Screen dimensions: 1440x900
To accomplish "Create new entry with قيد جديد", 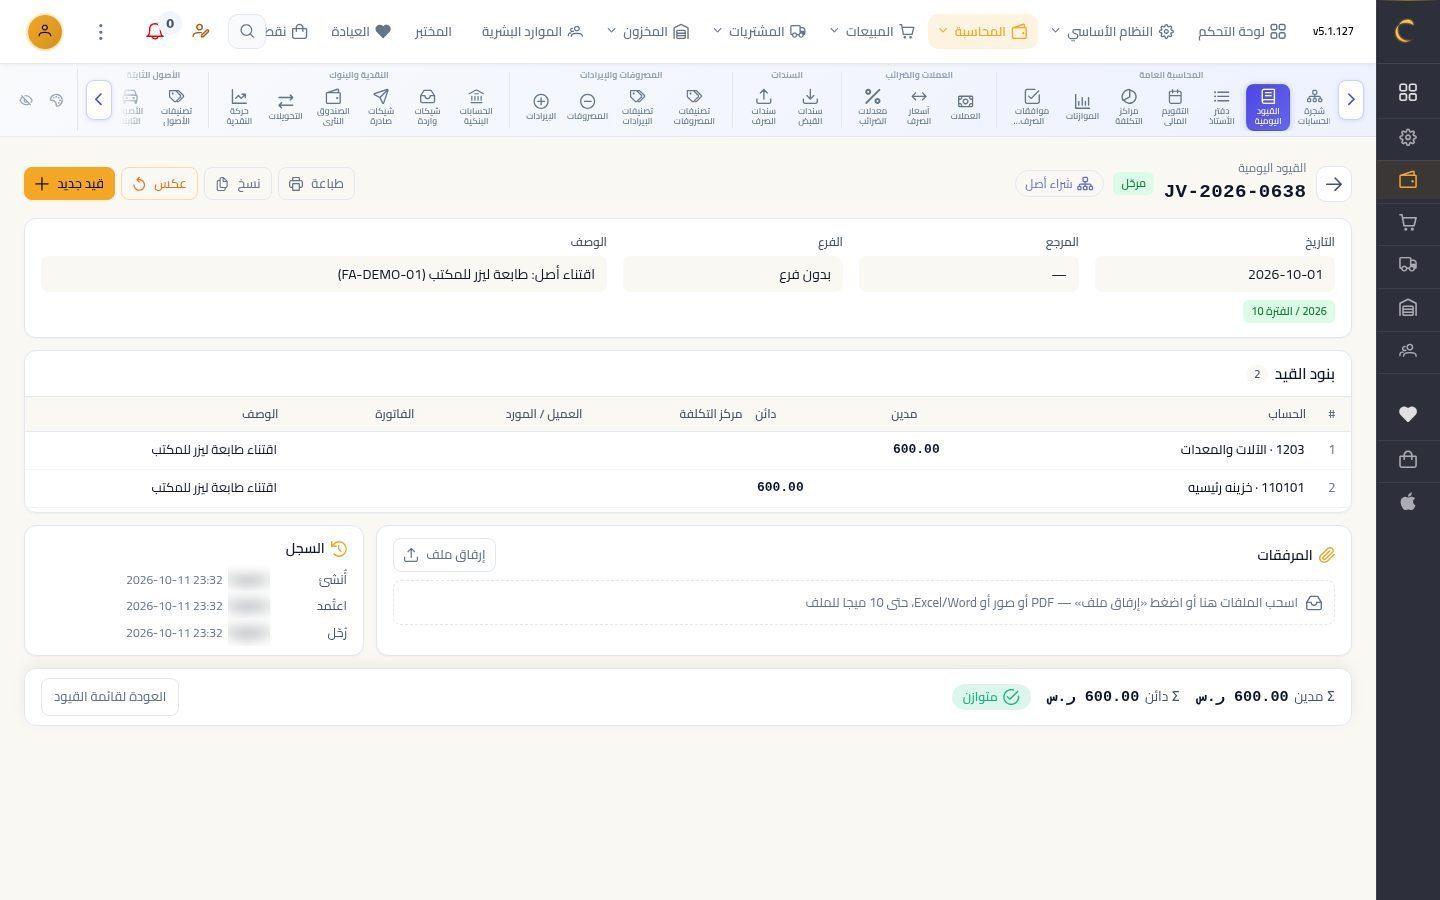I will [x=70, y=184].
